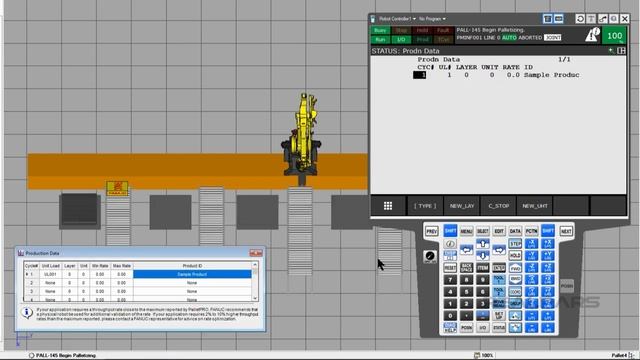Click the Production Data scrollbar up arrow
Viewport: 640px width, 360px height.
(255, 265)
